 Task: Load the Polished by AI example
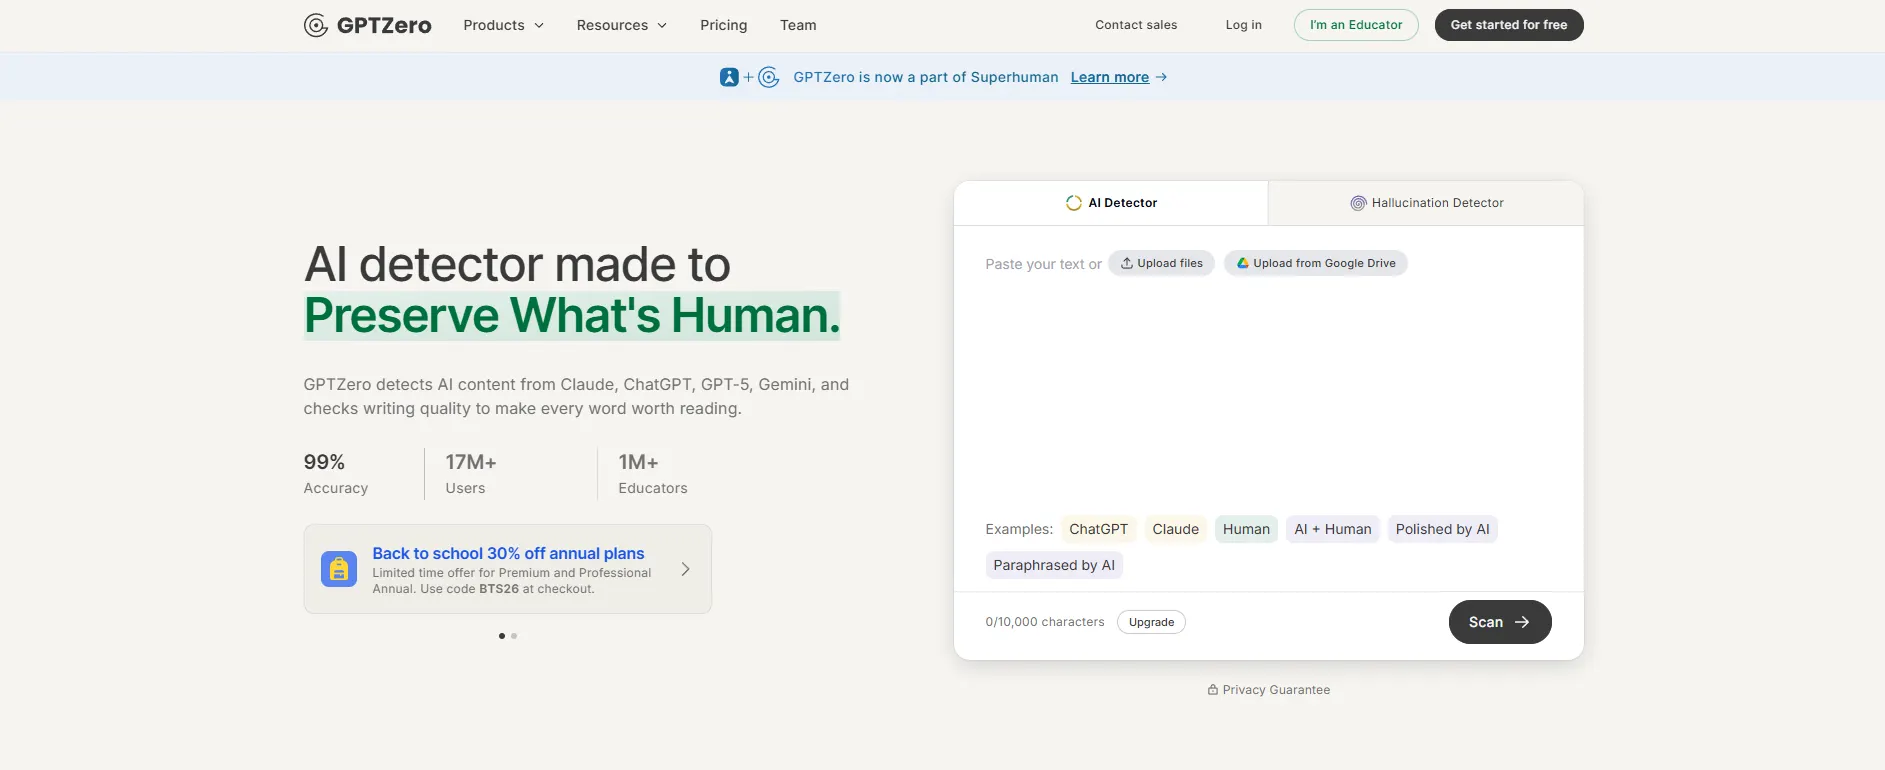tap(1443, 529)
